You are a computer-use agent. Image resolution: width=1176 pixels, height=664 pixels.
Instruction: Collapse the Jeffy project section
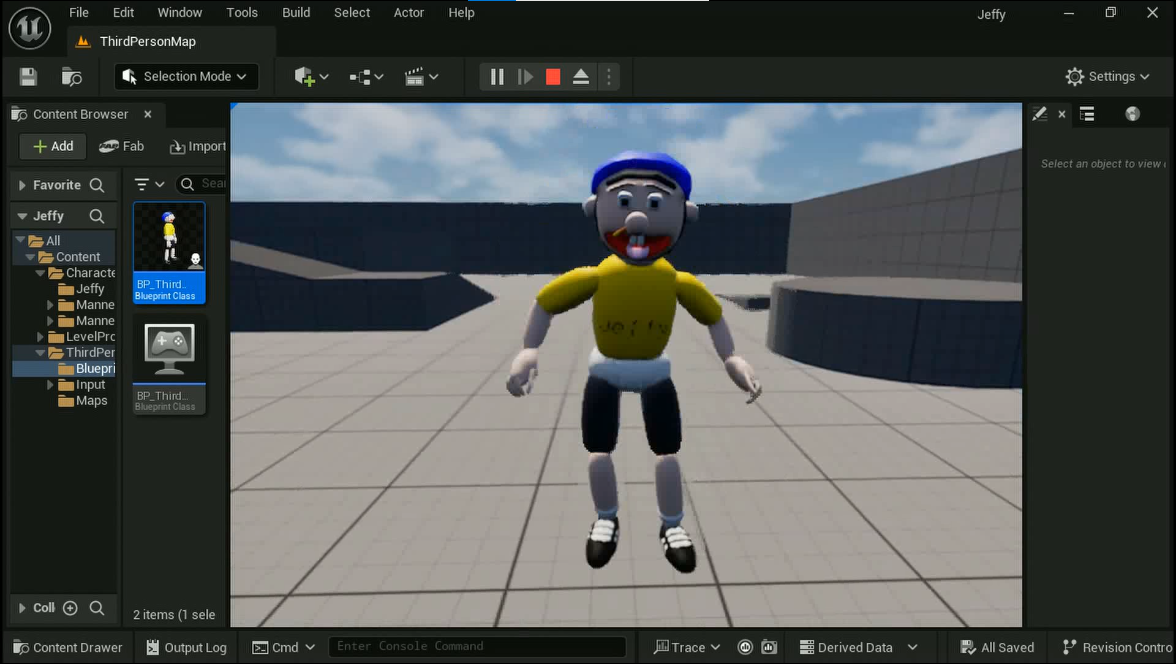tap(22, 216)
